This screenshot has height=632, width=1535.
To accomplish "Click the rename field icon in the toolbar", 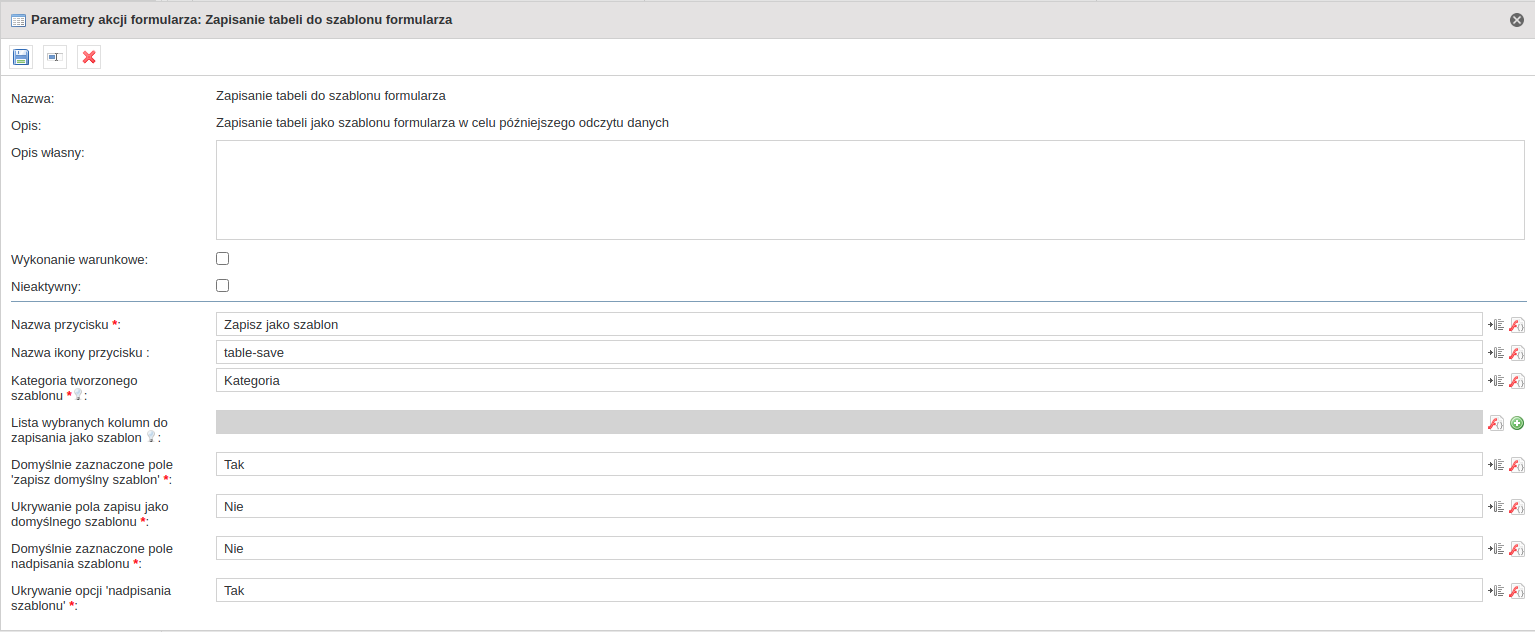I will 55,57.
